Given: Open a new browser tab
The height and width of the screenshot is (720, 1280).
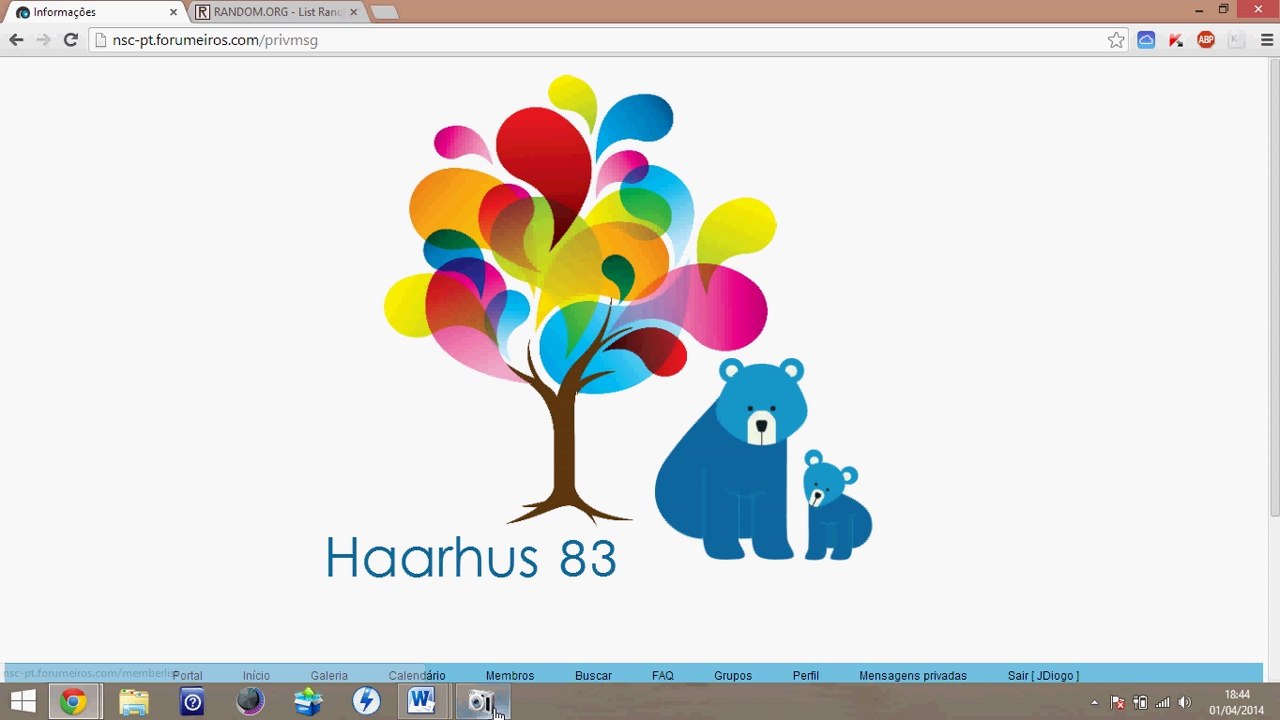Looking at the screenshot, I should (384, 12).
